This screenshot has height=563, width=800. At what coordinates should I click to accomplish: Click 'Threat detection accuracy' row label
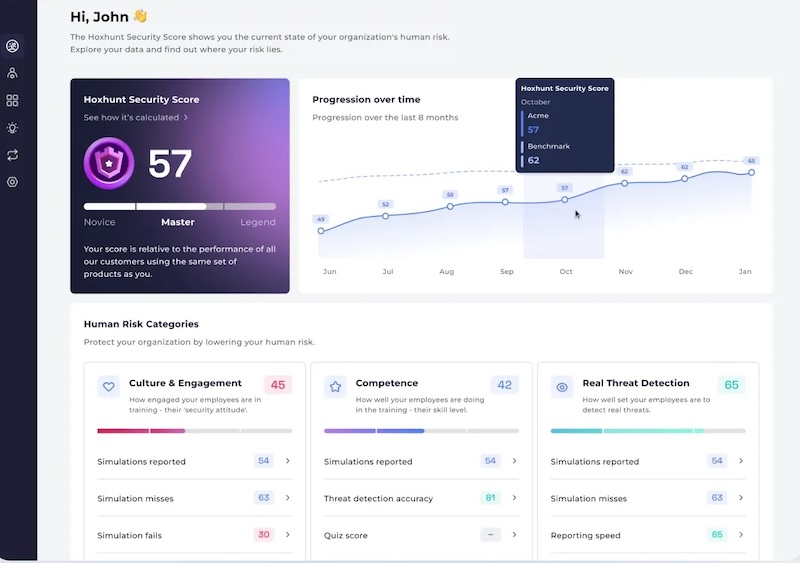378,499
